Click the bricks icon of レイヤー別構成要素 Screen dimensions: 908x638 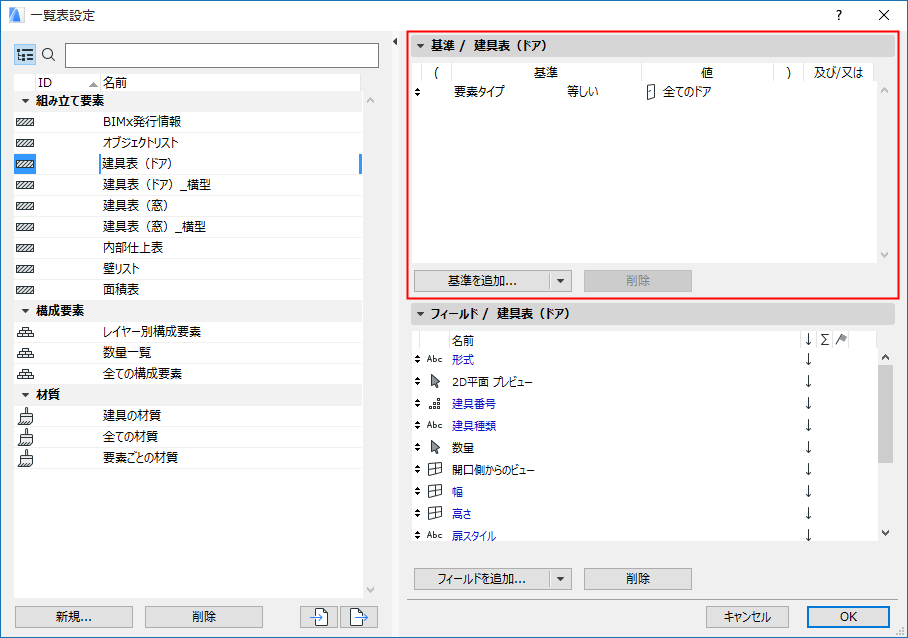tap(25, 332)
